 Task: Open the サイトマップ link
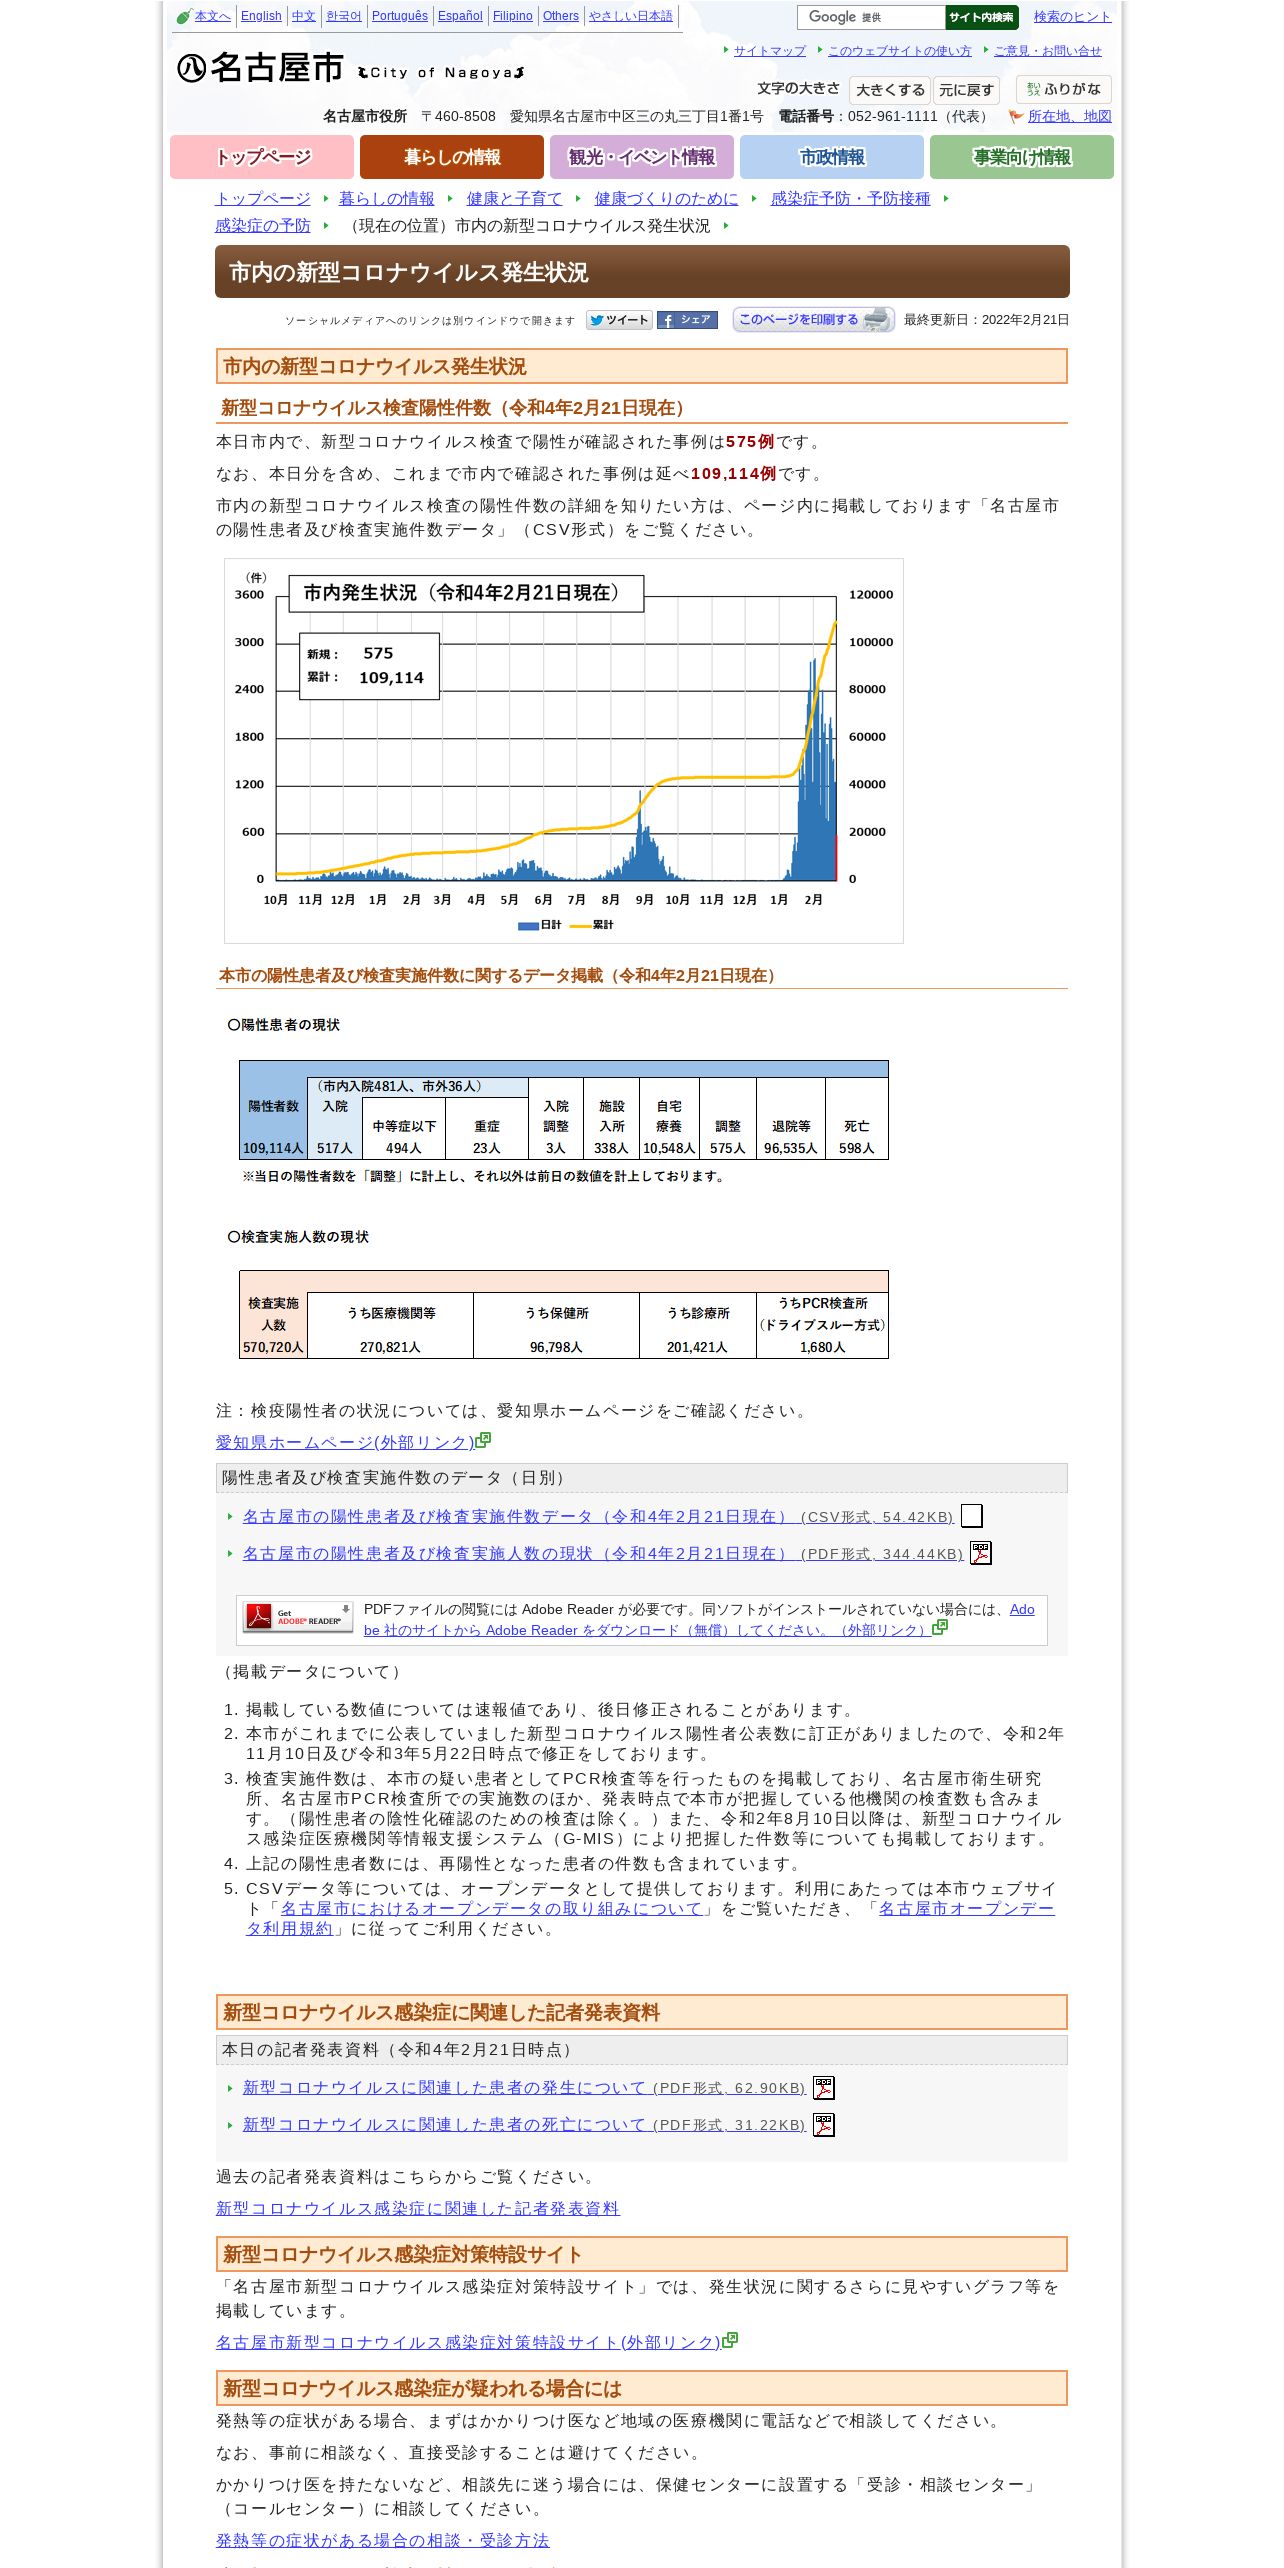point(770,51)
